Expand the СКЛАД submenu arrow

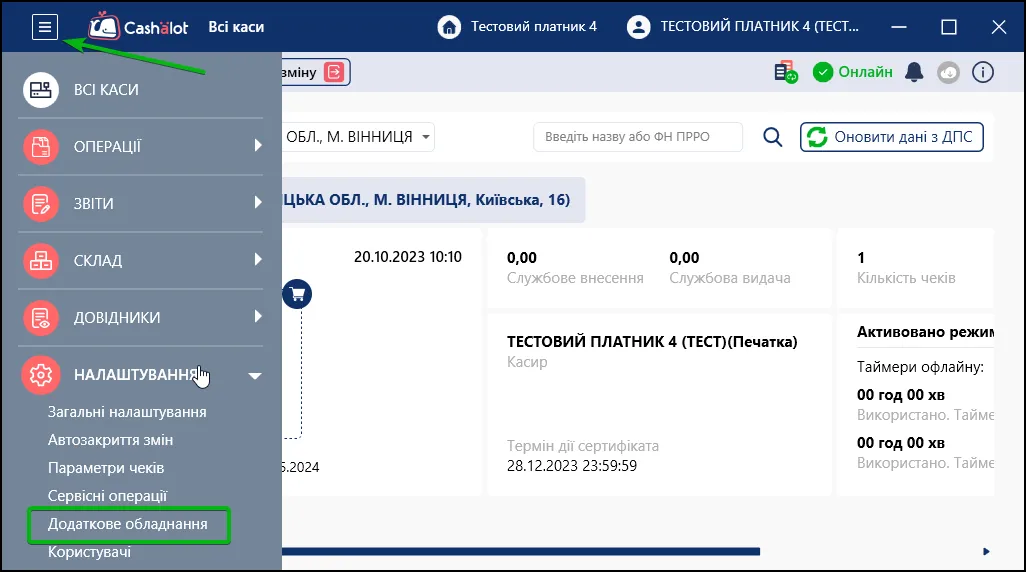(258, 259)
